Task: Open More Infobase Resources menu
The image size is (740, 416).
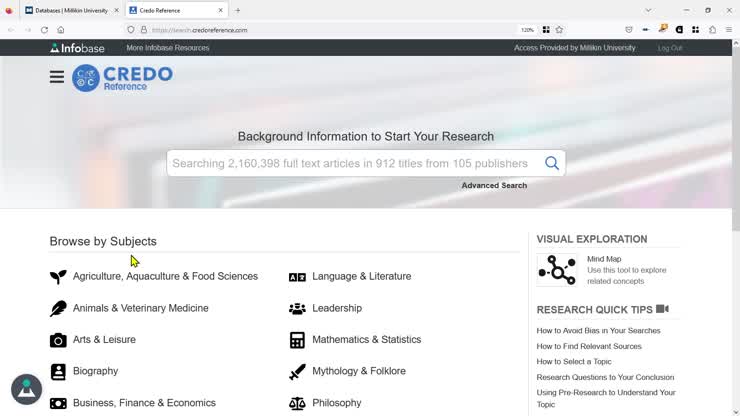Action: click(x=168, y=48)
